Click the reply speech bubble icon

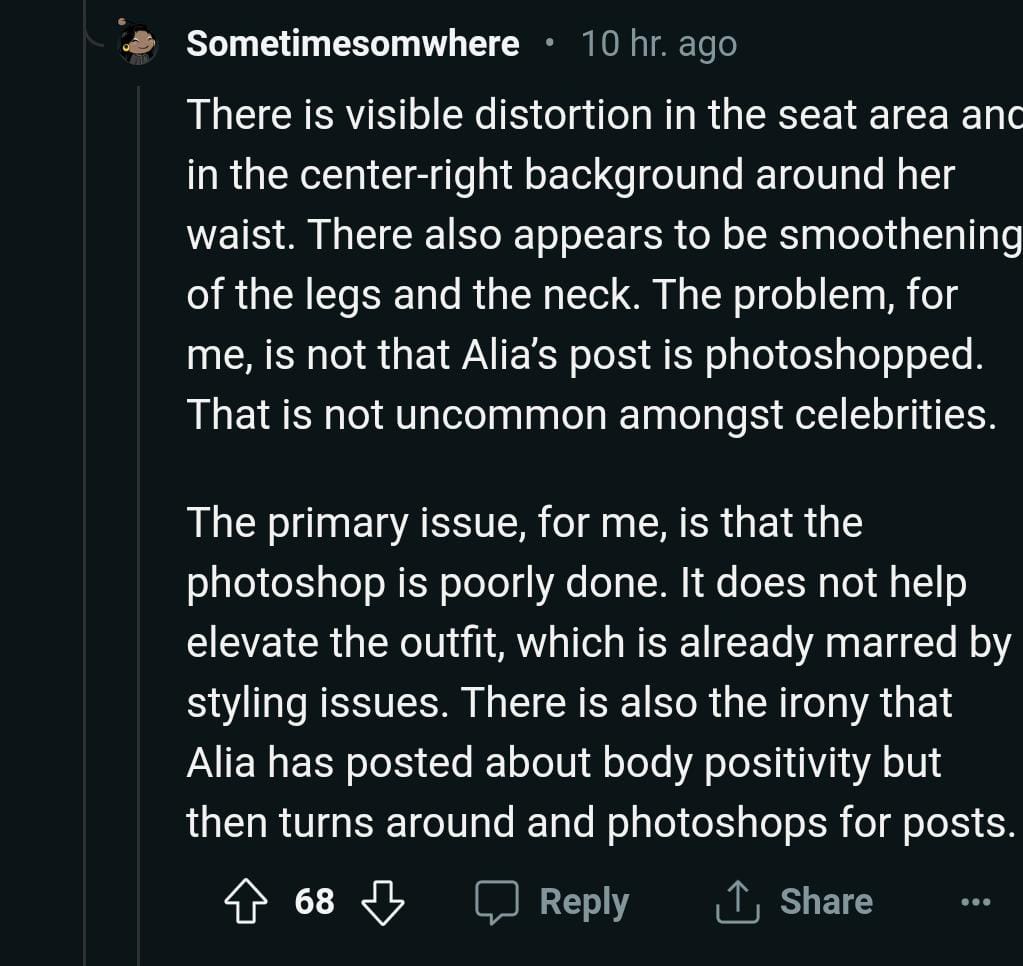pyautogui.click(x=496, y=902)
